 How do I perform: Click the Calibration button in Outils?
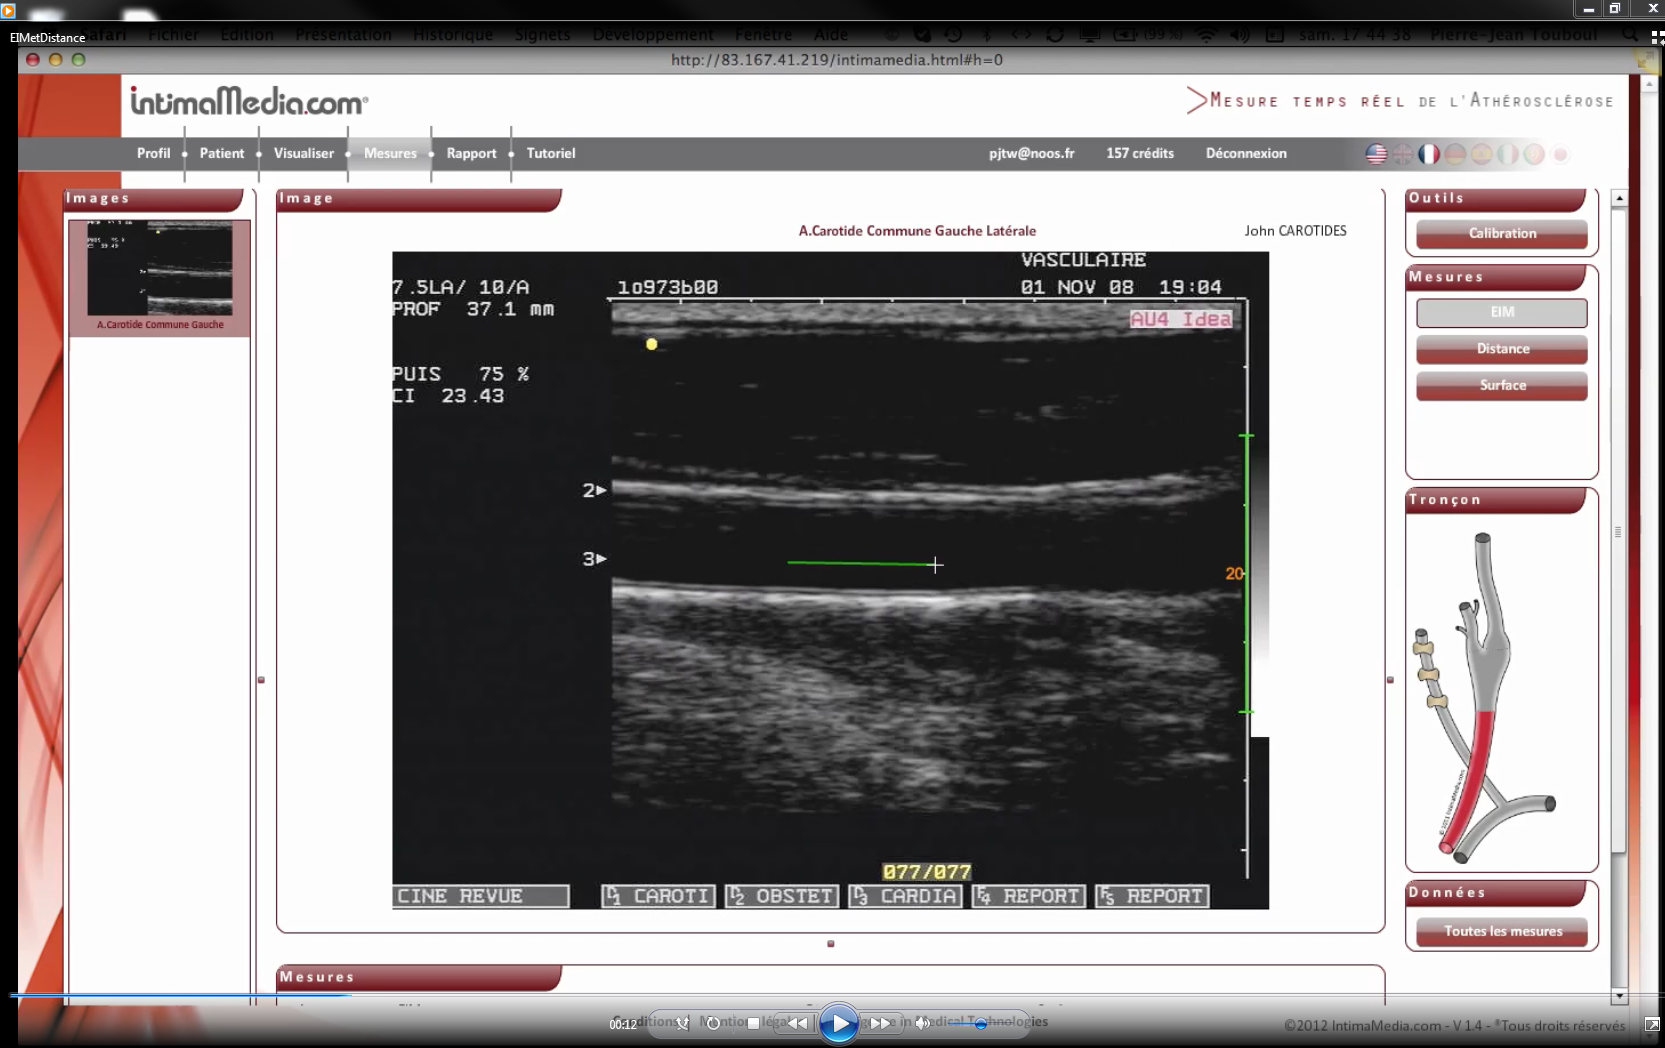click(x=1501, y=233)
